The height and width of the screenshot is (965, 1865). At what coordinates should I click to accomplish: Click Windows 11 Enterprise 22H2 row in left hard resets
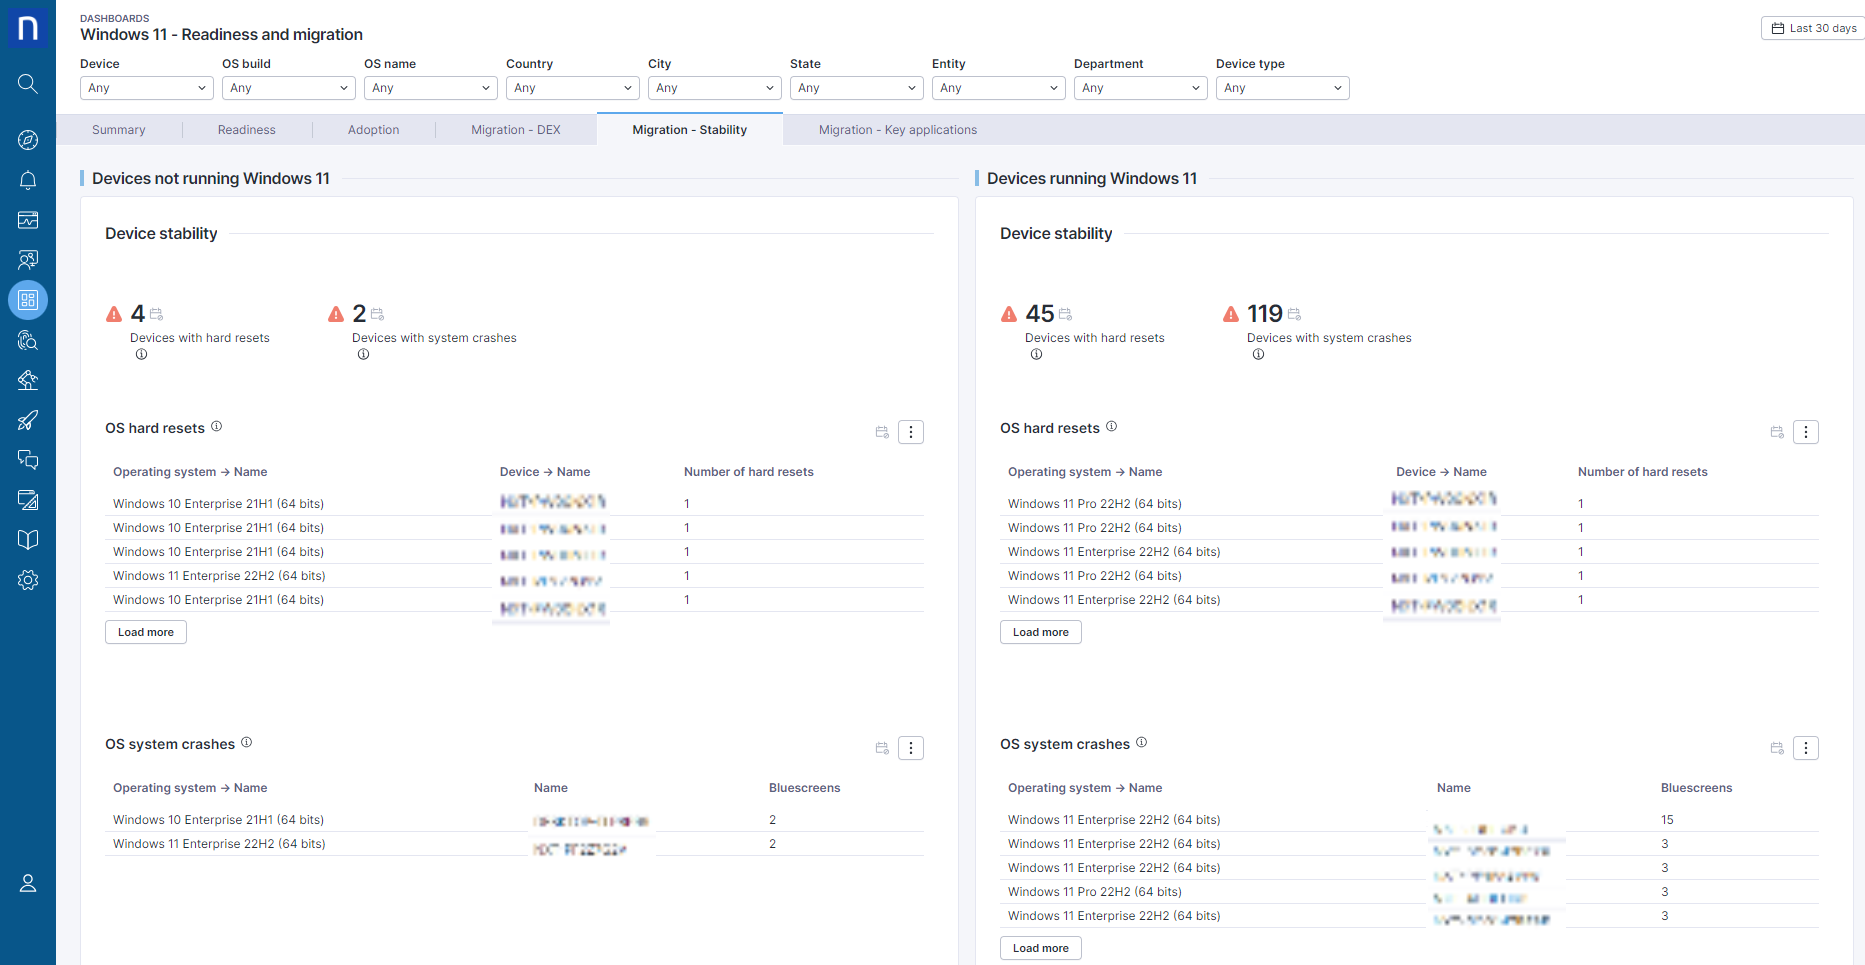coord(514,576)
